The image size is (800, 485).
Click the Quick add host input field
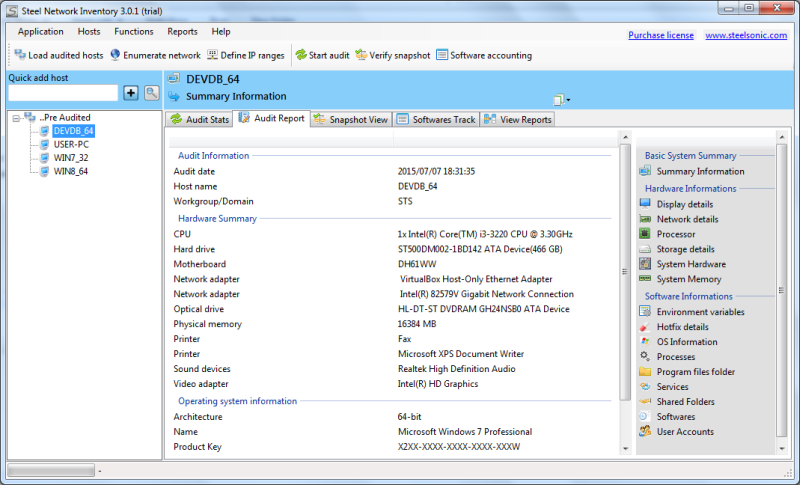tap(63, 93)
